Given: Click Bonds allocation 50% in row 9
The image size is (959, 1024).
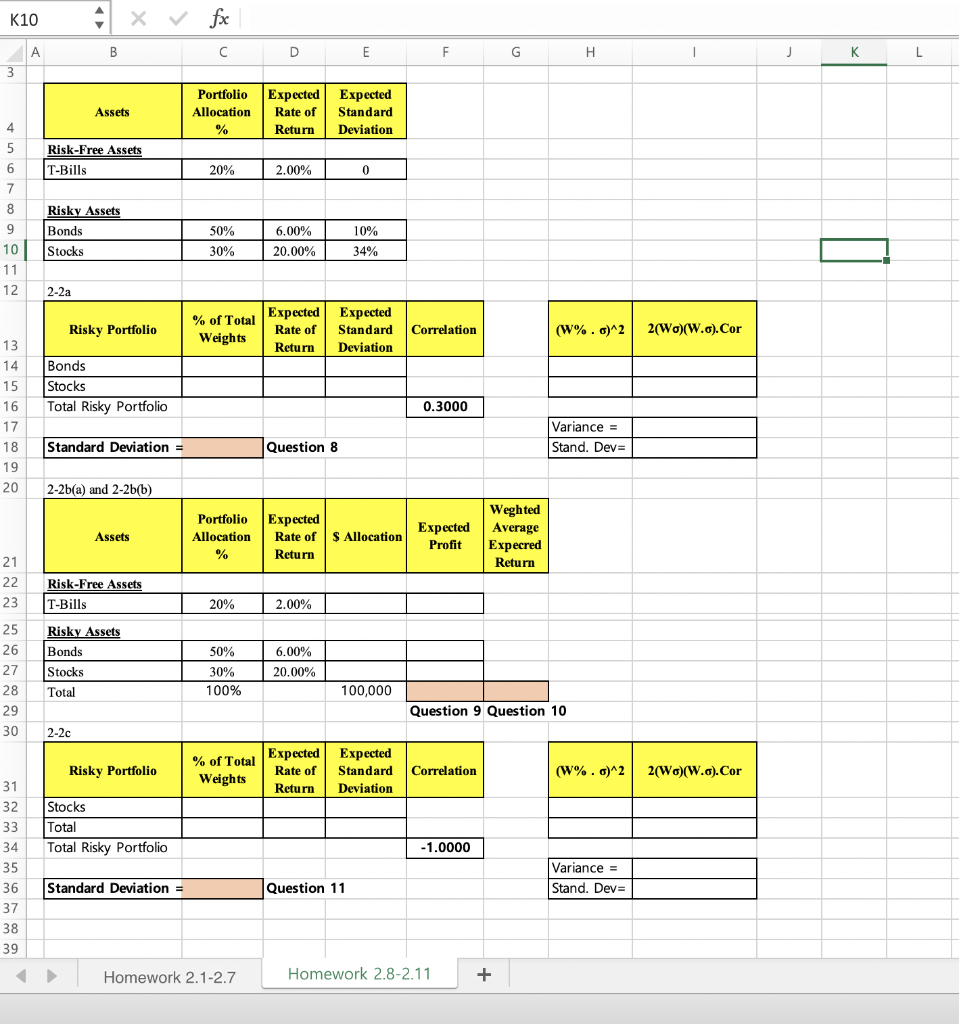Looking at the screenshot, I should (222, 231).
